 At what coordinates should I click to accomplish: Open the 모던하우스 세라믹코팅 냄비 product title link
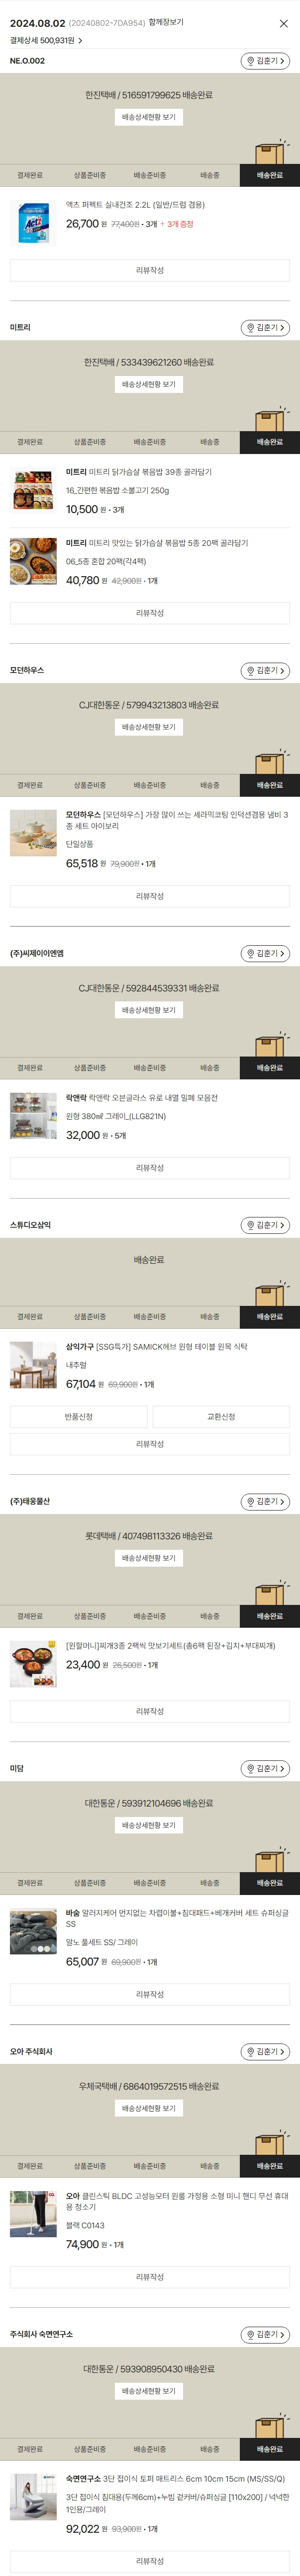pyautogui.click(x=177, y=820)
